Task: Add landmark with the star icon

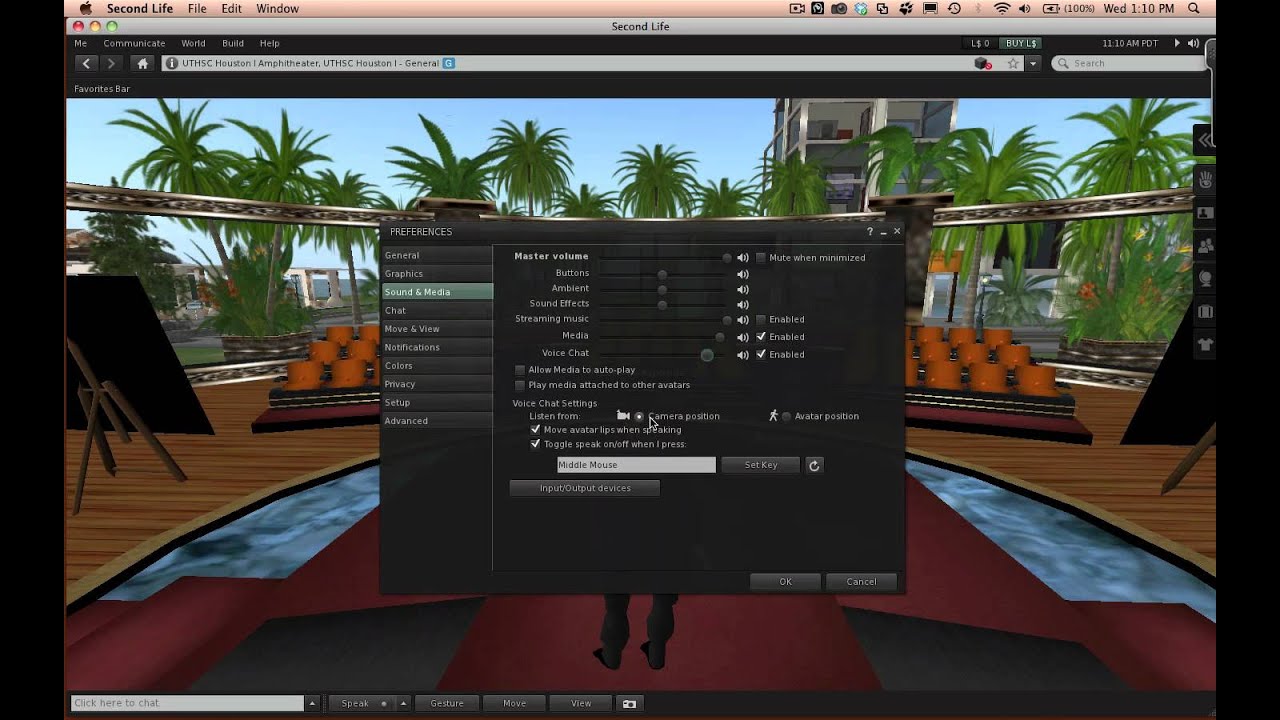Action: [x=1013, y=63]
